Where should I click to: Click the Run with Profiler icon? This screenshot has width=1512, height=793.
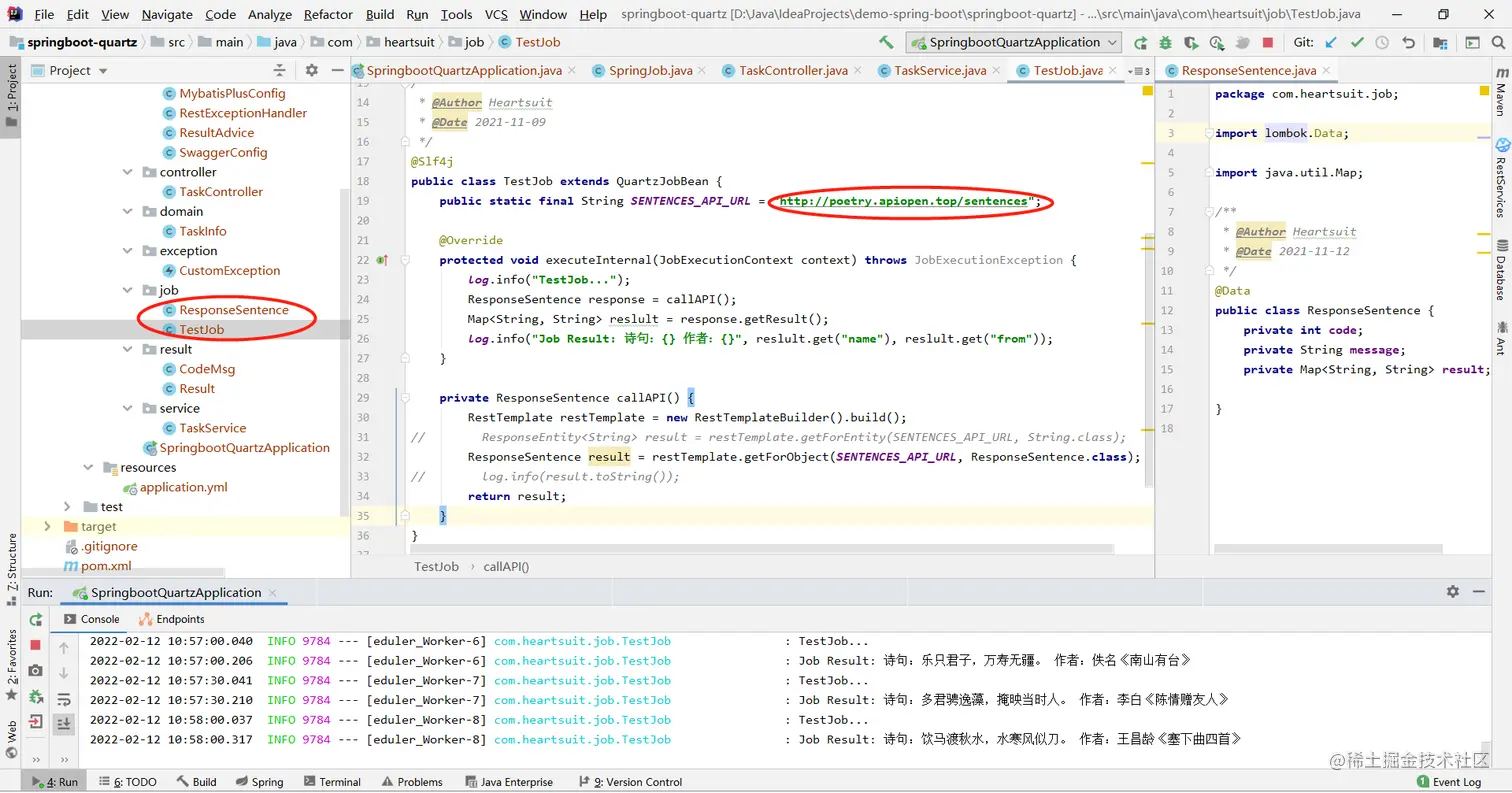[x=1217, y=42]
